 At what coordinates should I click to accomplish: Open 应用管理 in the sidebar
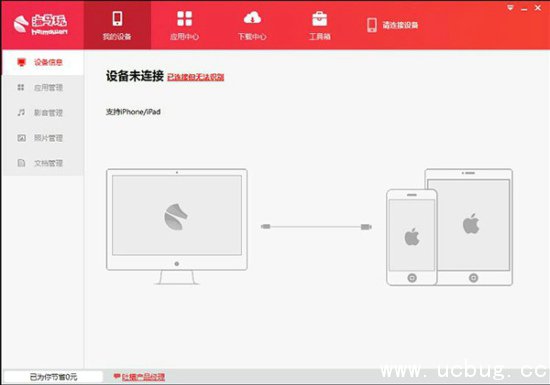tap(42, 88)
